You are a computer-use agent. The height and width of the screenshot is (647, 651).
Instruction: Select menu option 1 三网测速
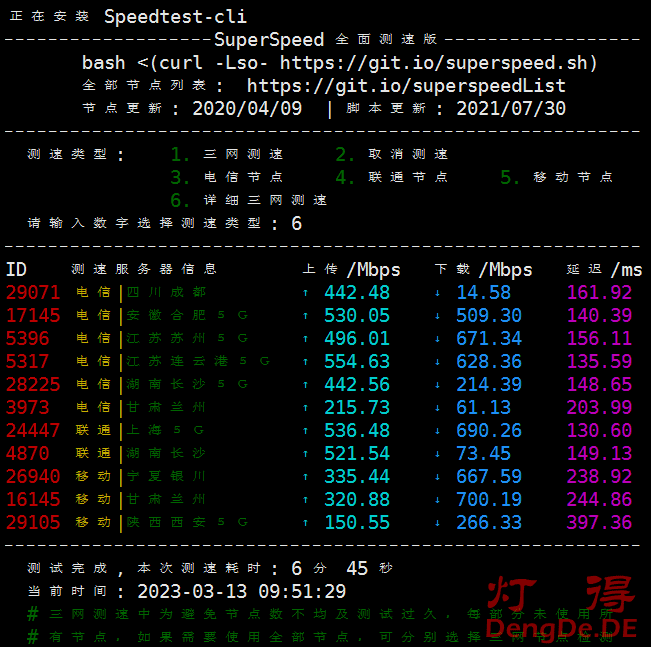click(x=227, y=154)
